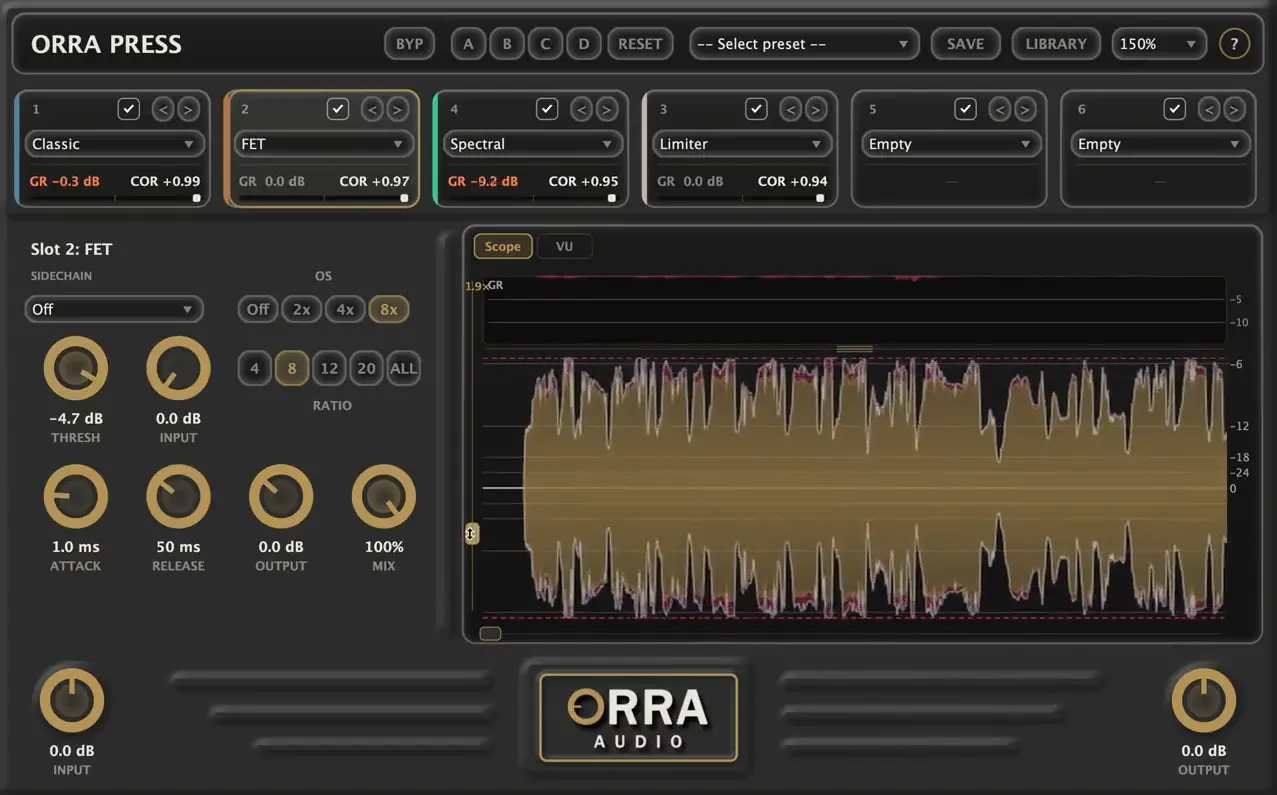This screenshot has height=795, width=1277.
Task: Click the global OUTPUT knob at bottom right
Action: click(x=1203, y=700)
